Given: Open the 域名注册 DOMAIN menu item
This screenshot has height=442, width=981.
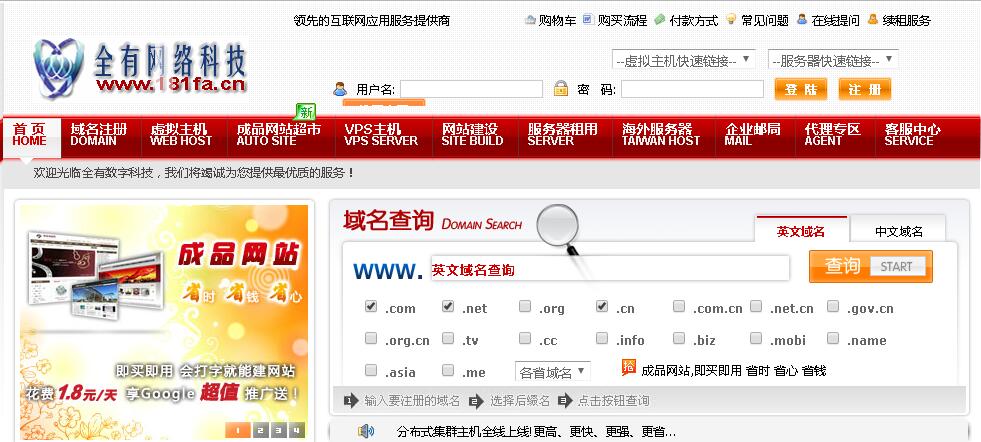Looking at the screenshot, I should [99, 135].
